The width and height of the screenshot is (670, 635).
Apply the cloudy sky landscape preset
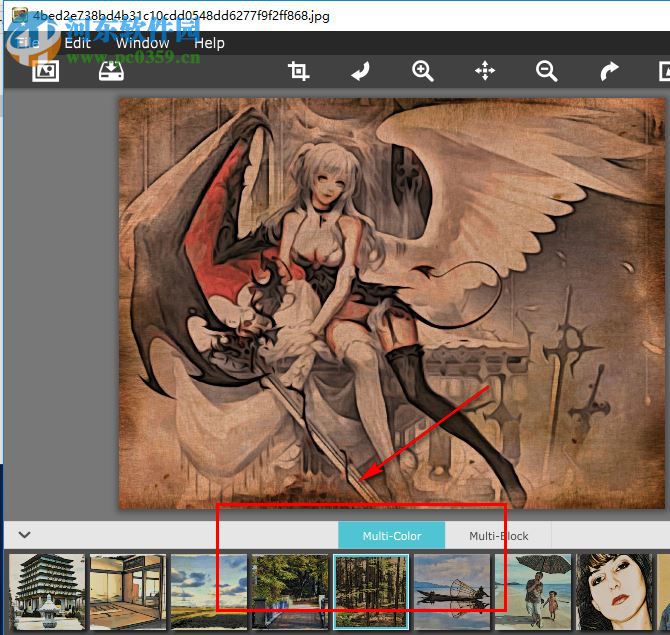coord(209,592)
